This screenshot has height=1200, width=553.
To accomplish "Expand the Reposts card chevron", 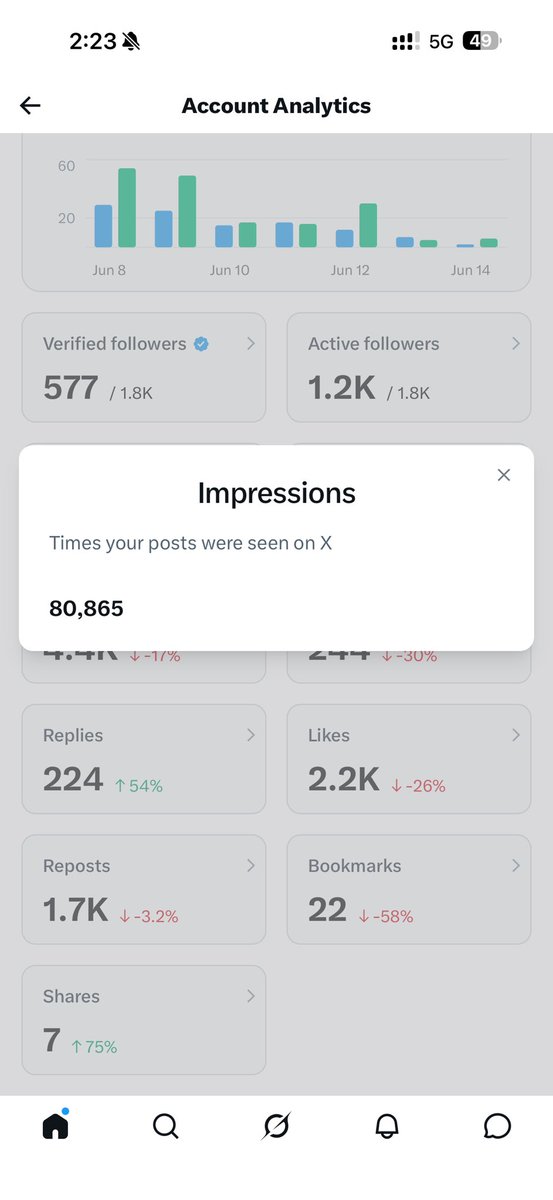I will tap(250, 866).
